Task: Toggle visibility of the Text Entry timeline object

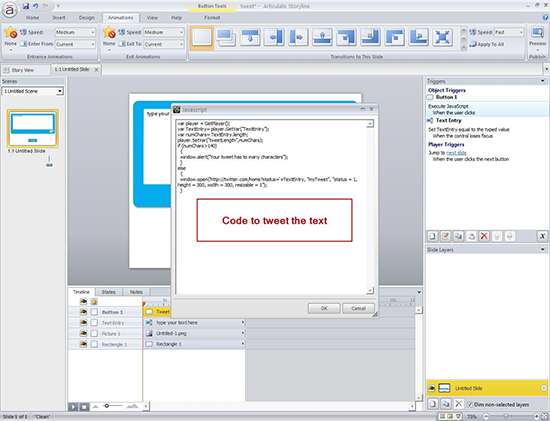Action: [83, 322]
